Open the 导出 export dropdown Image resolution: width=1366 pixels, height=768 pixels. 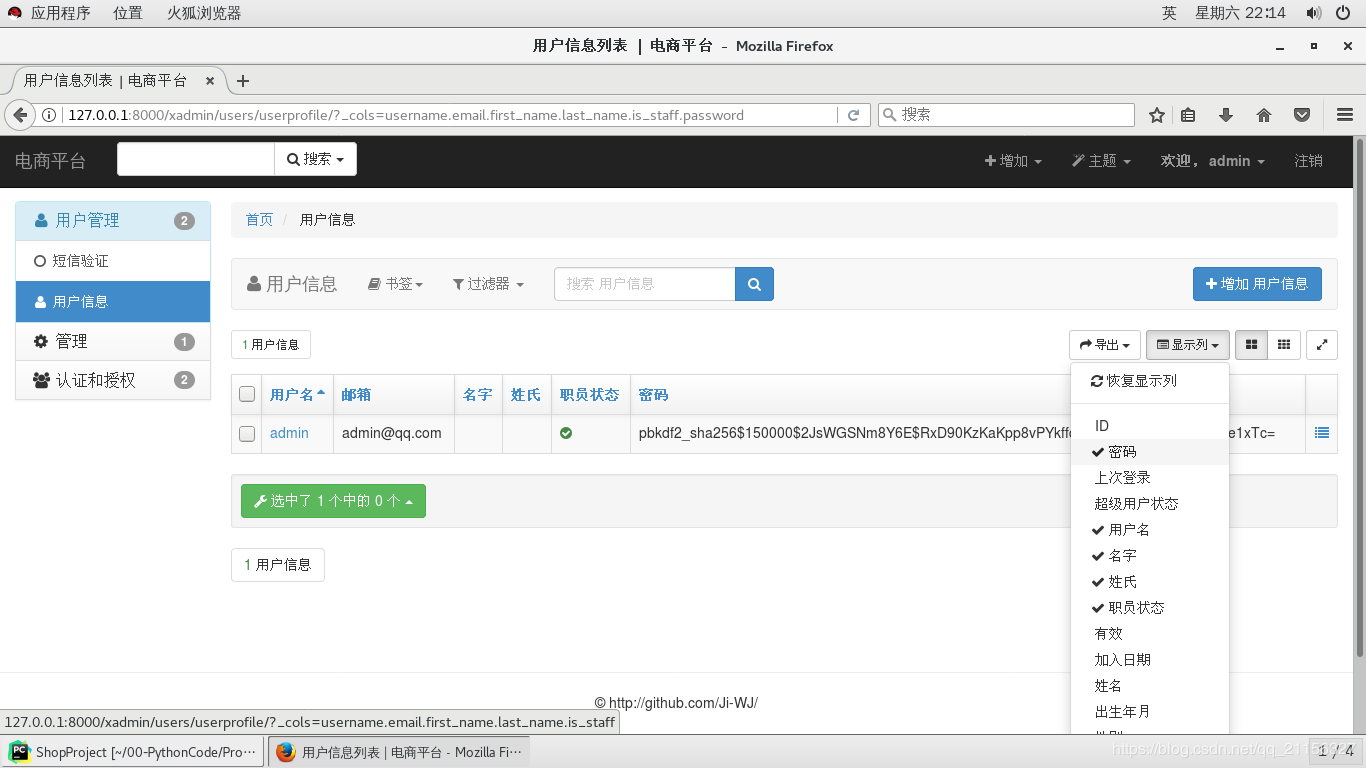point(1105,345)
